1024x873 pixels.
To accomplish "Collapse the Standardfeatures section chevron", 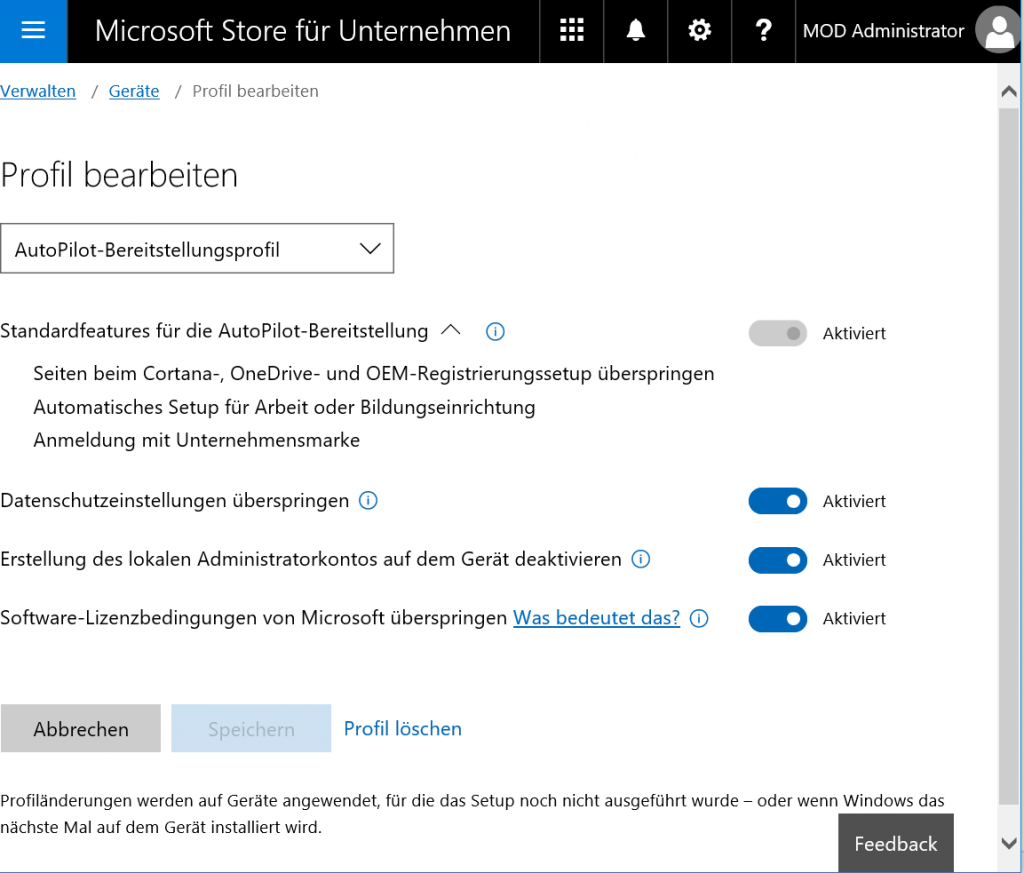I will coord(451,330).
